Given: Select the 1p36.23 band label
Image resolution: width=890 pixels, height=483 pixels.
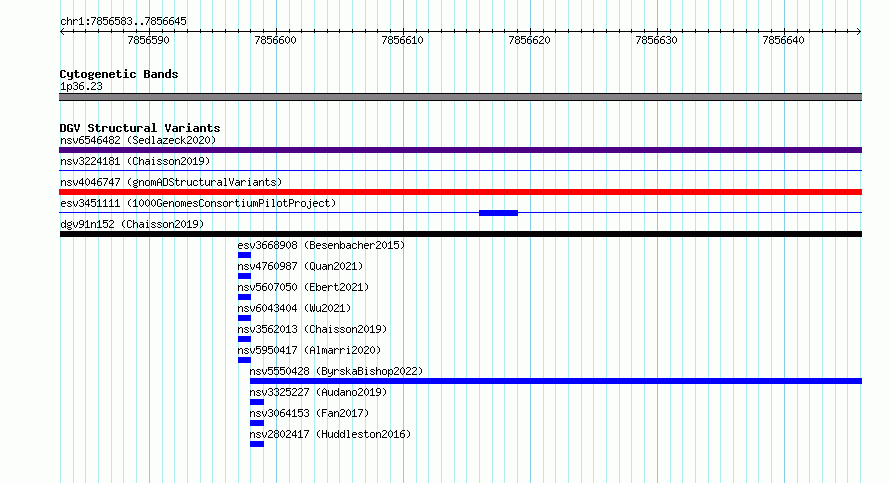Looking at the screenshot, I should (81, 86).
